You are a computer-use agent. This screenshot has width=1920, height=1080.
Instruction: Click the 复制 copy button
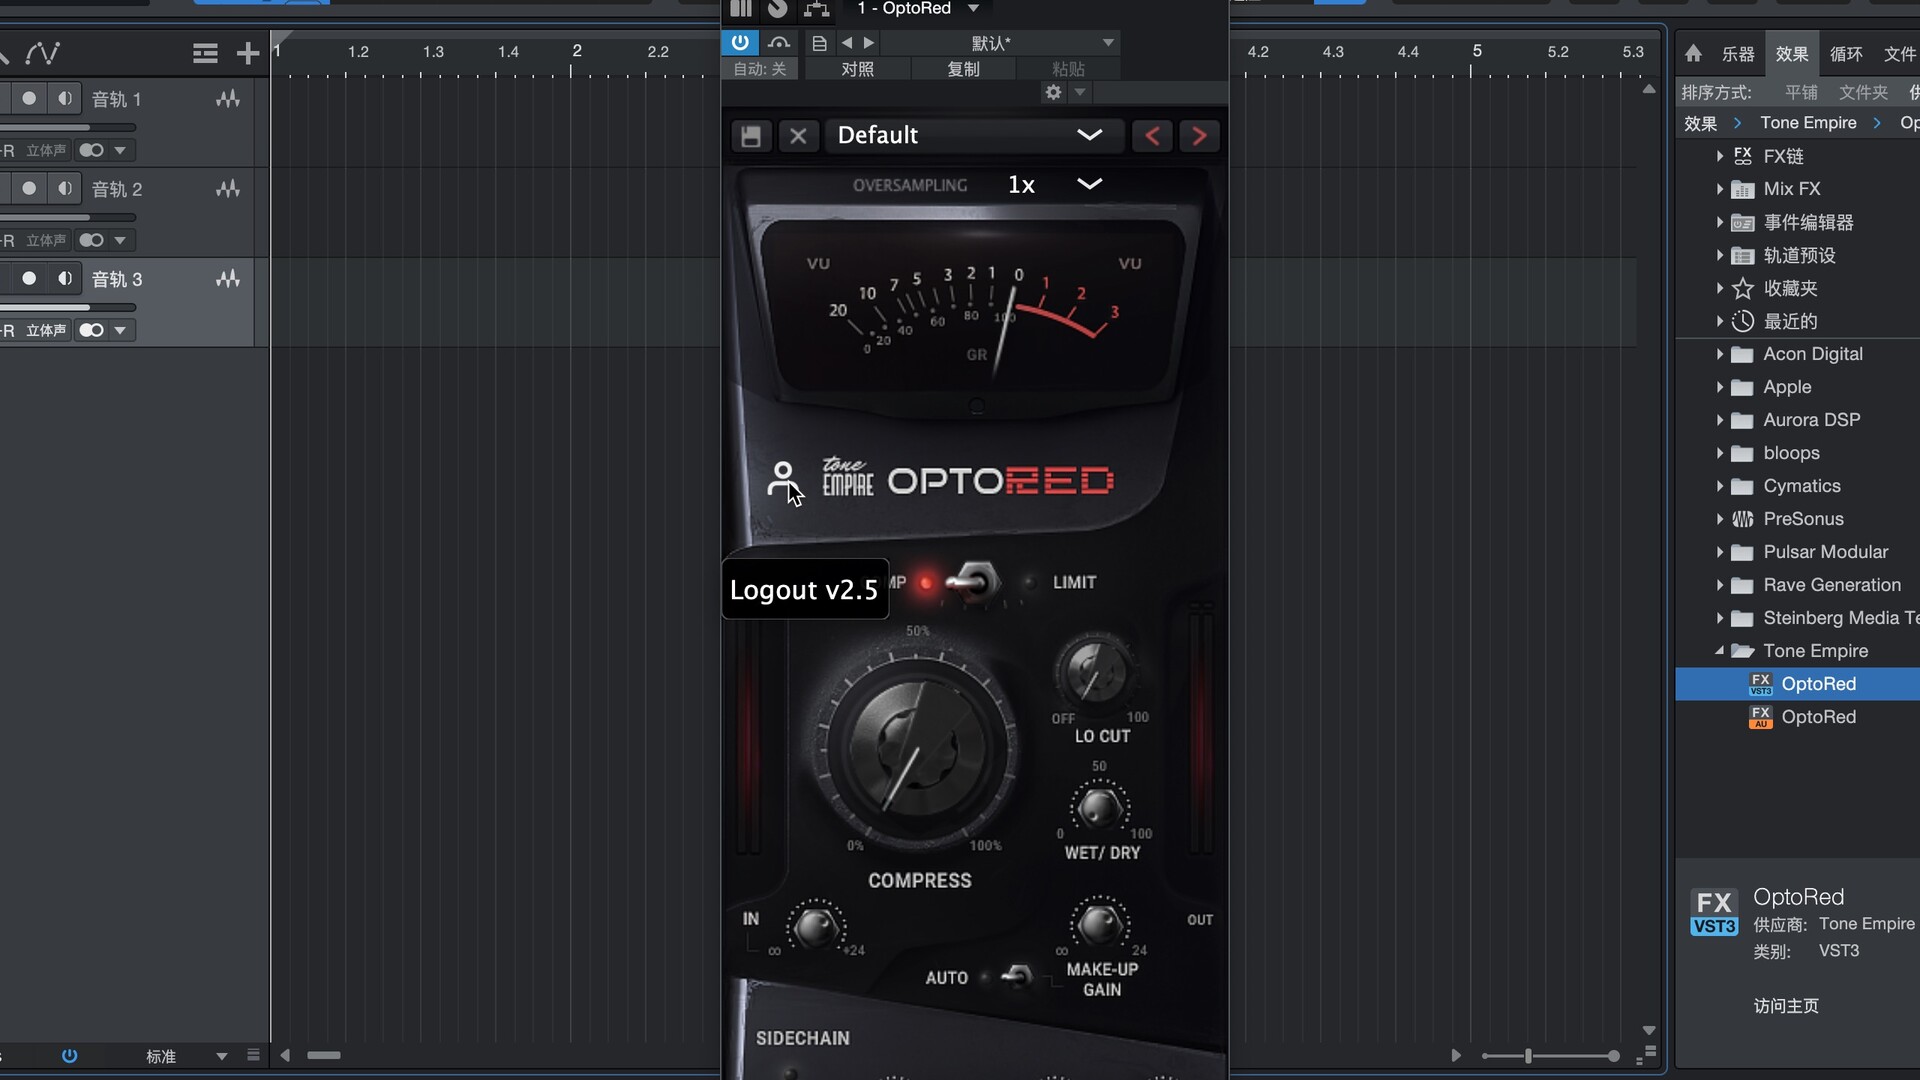963,69
